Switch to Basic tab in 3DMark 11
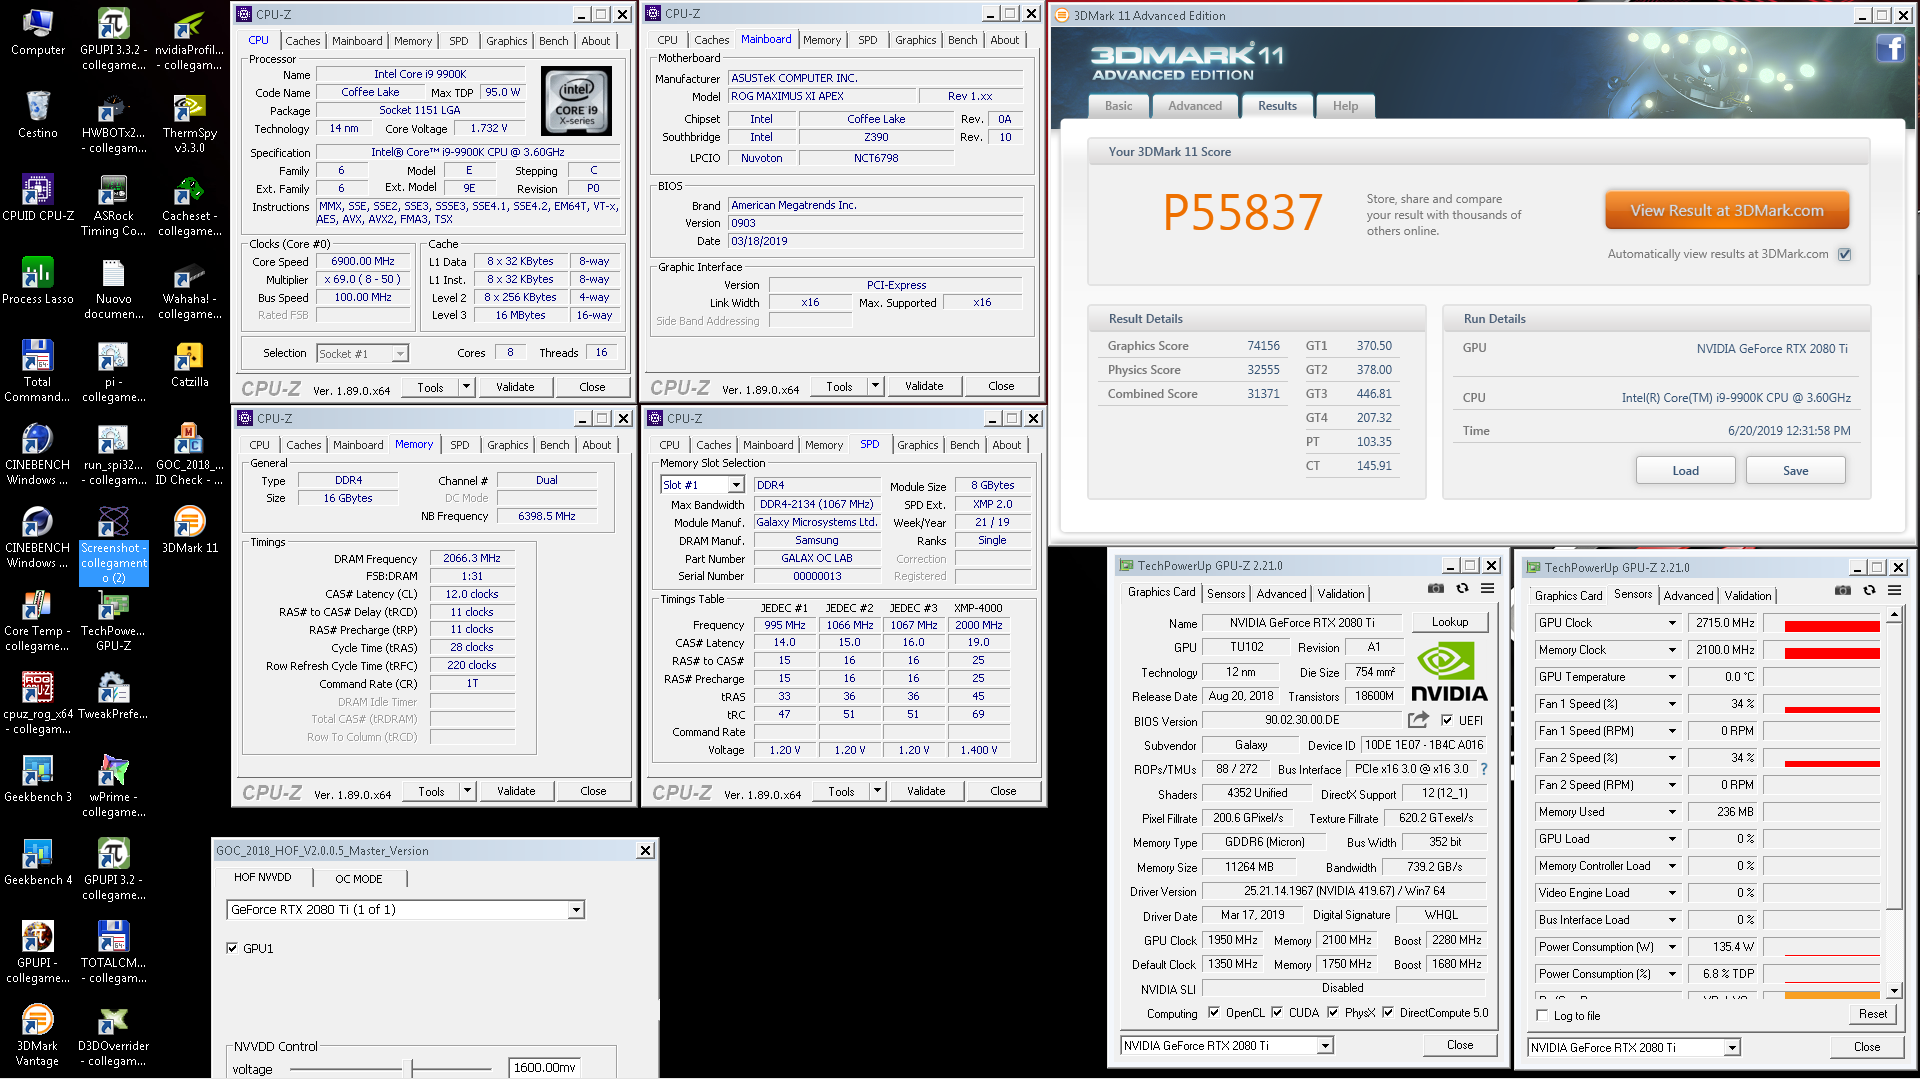This screenshot has width=1920, height=1080. pos(1118,106)
